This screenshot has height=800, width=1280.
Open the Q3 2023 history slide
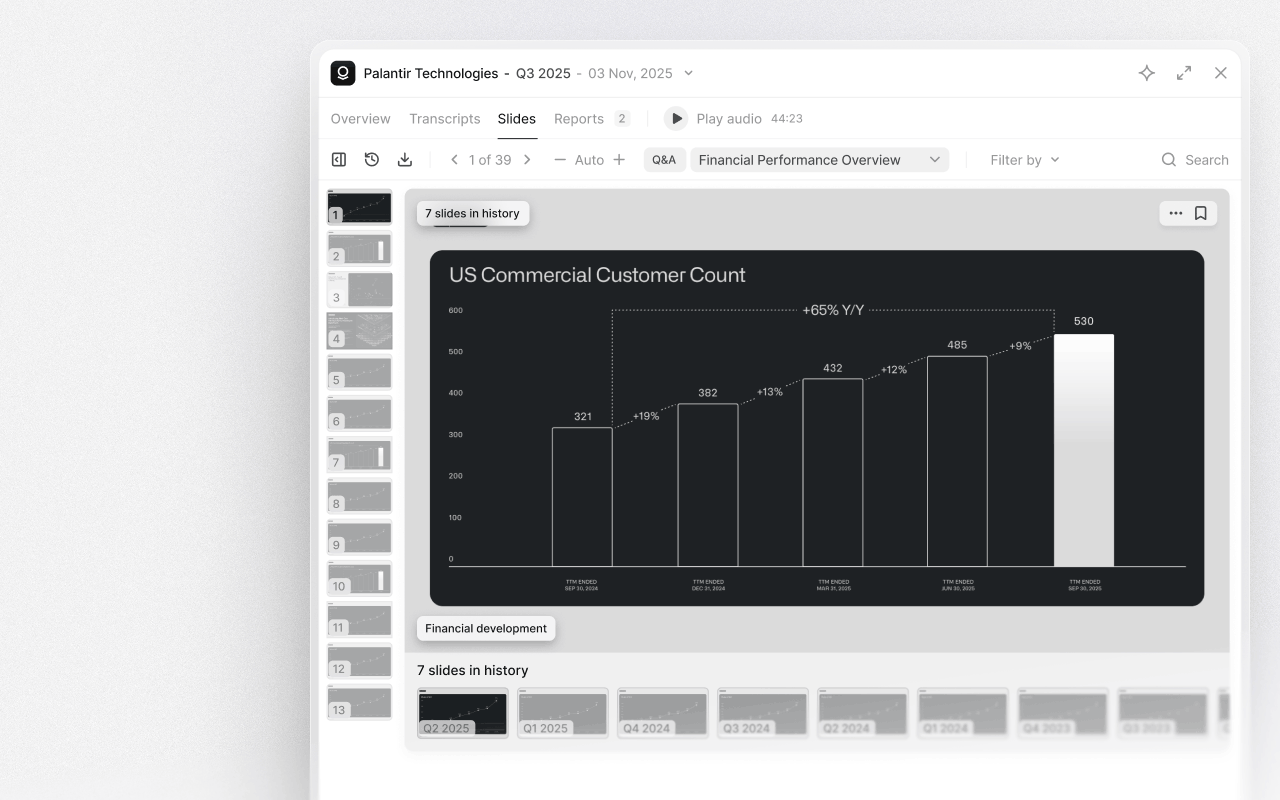click(1163, 713)
